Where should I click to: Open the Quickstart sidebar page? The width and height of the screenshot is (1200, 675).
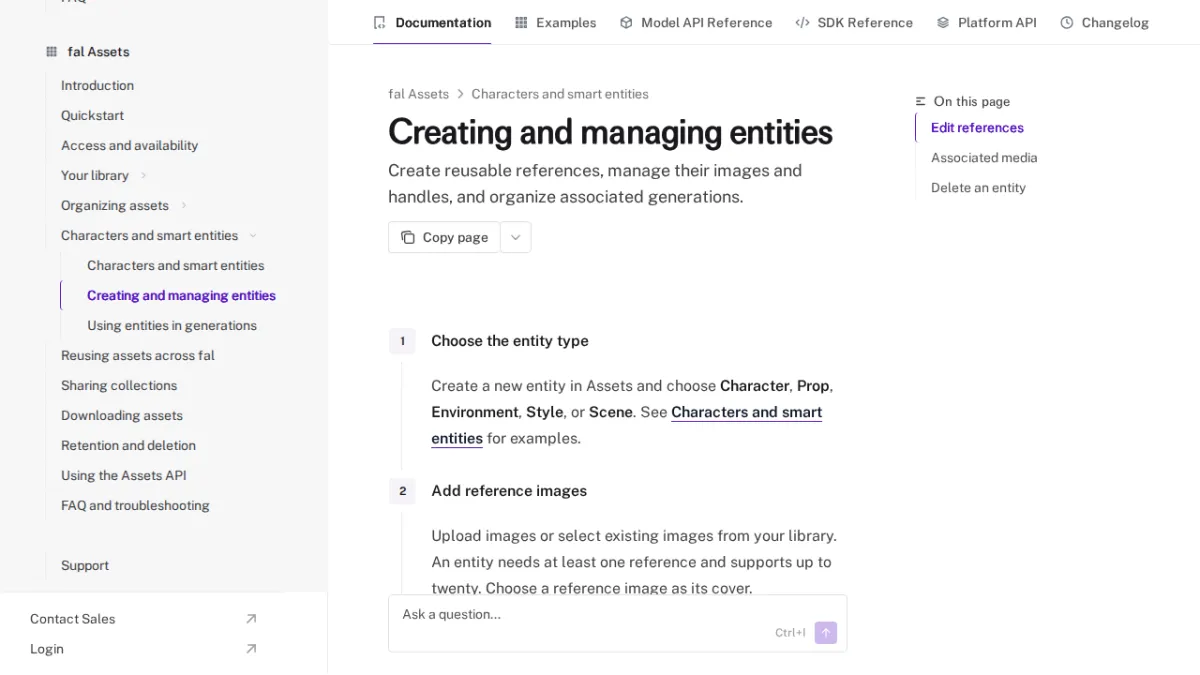click(92, 116)
